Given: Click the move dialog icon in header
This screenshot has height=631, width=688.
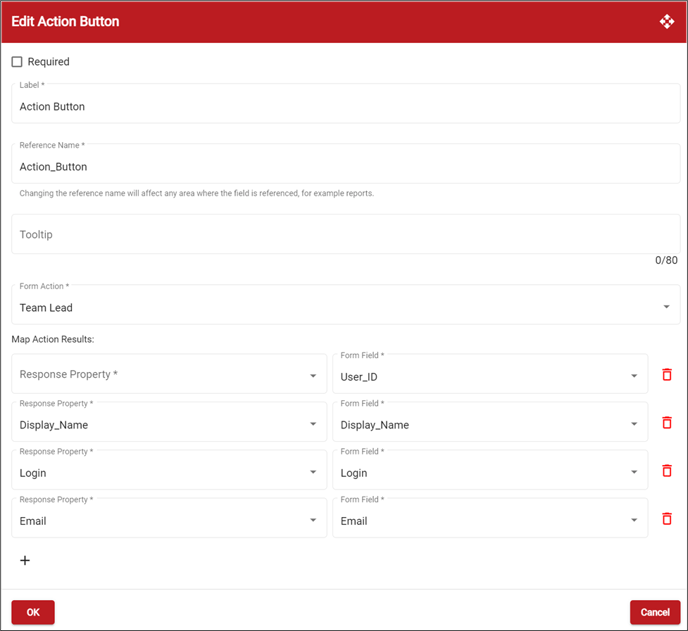Looking at the screenshot, I should 666,22.
